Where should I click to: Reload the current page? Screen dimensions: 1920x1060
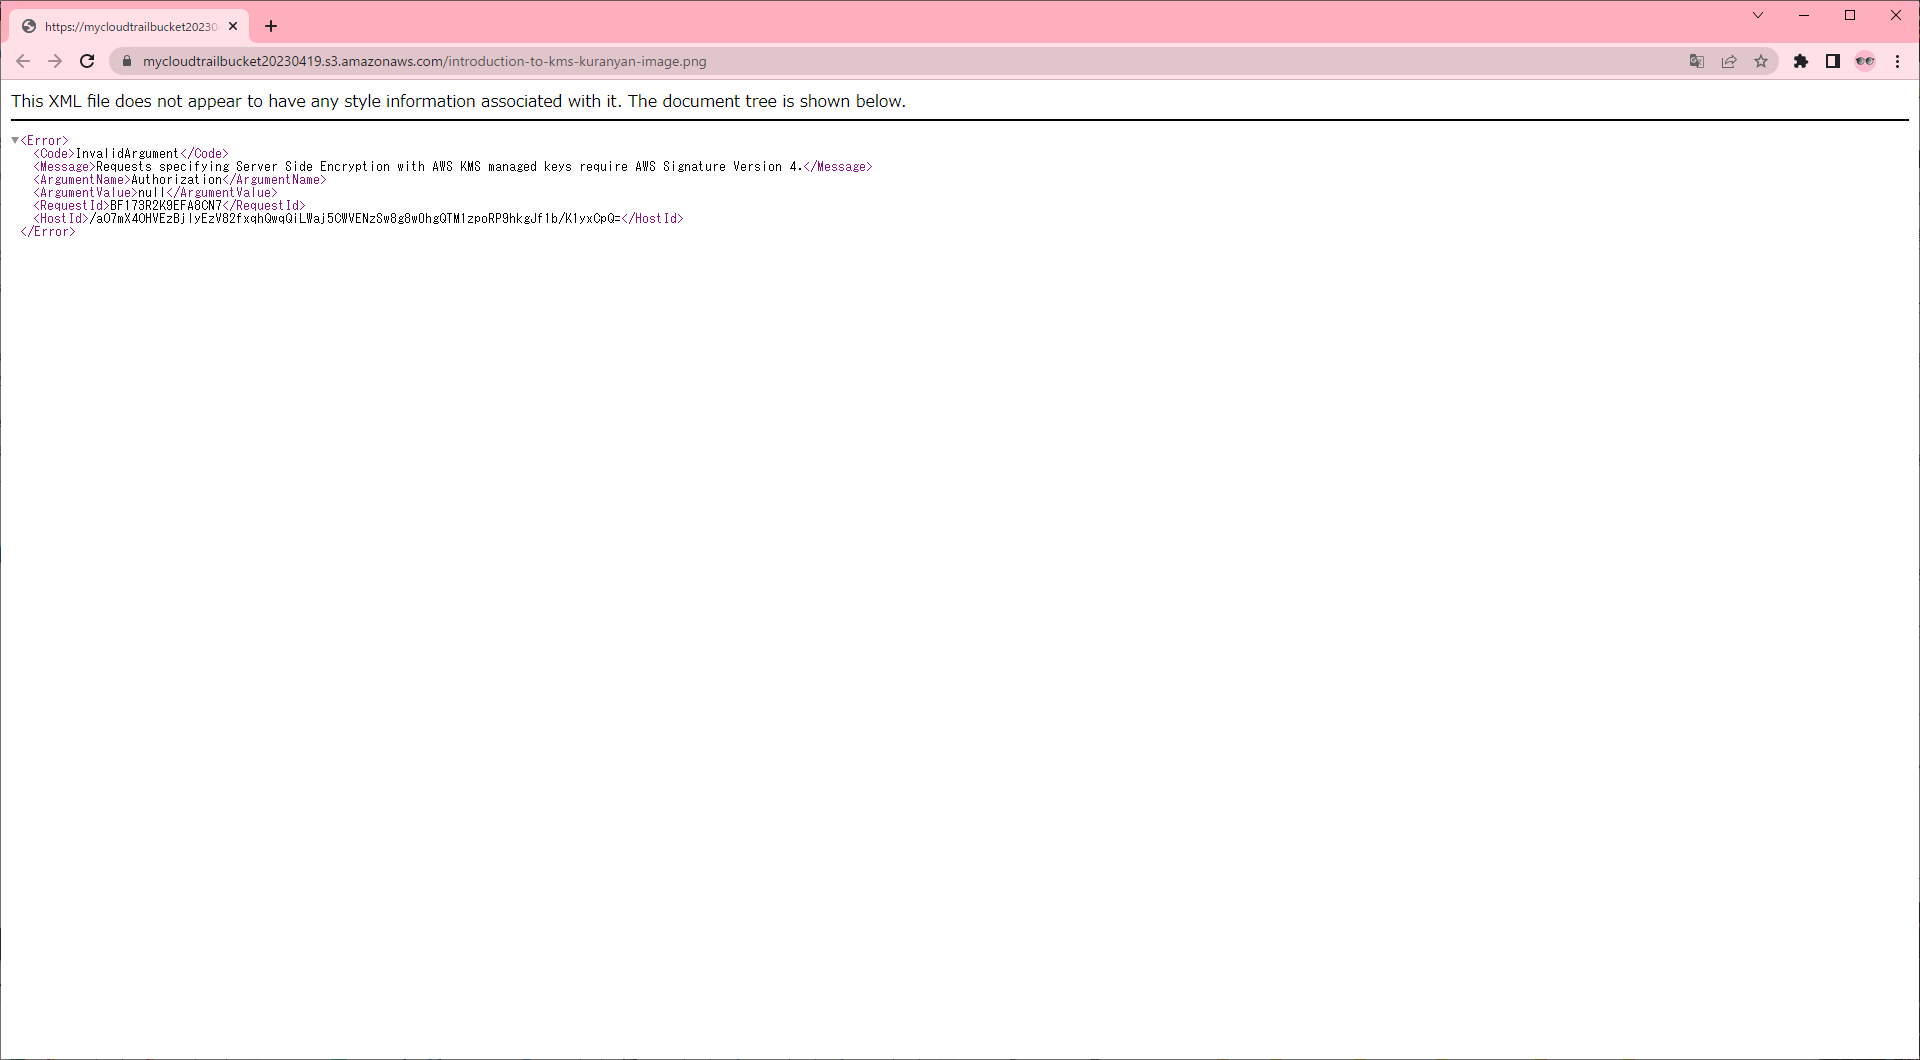tap(87, 61)
